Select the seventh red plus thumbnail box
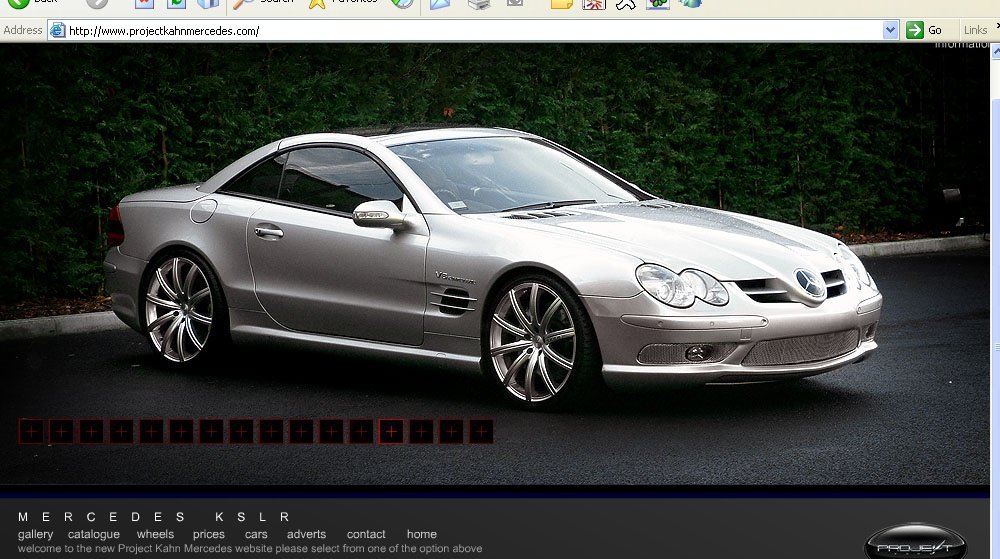The width and height of the screenshot is (1000, 559). 211,432
